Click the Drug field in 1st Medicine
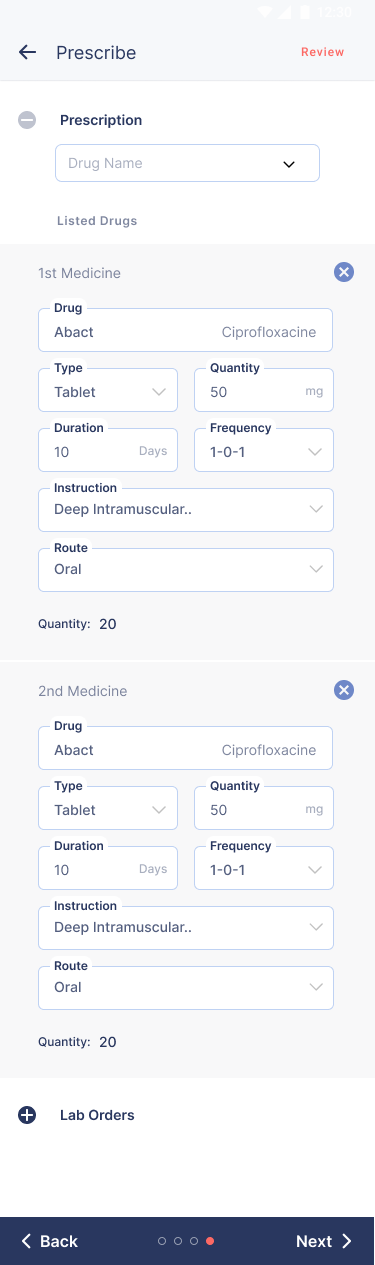 coord(186,330)
